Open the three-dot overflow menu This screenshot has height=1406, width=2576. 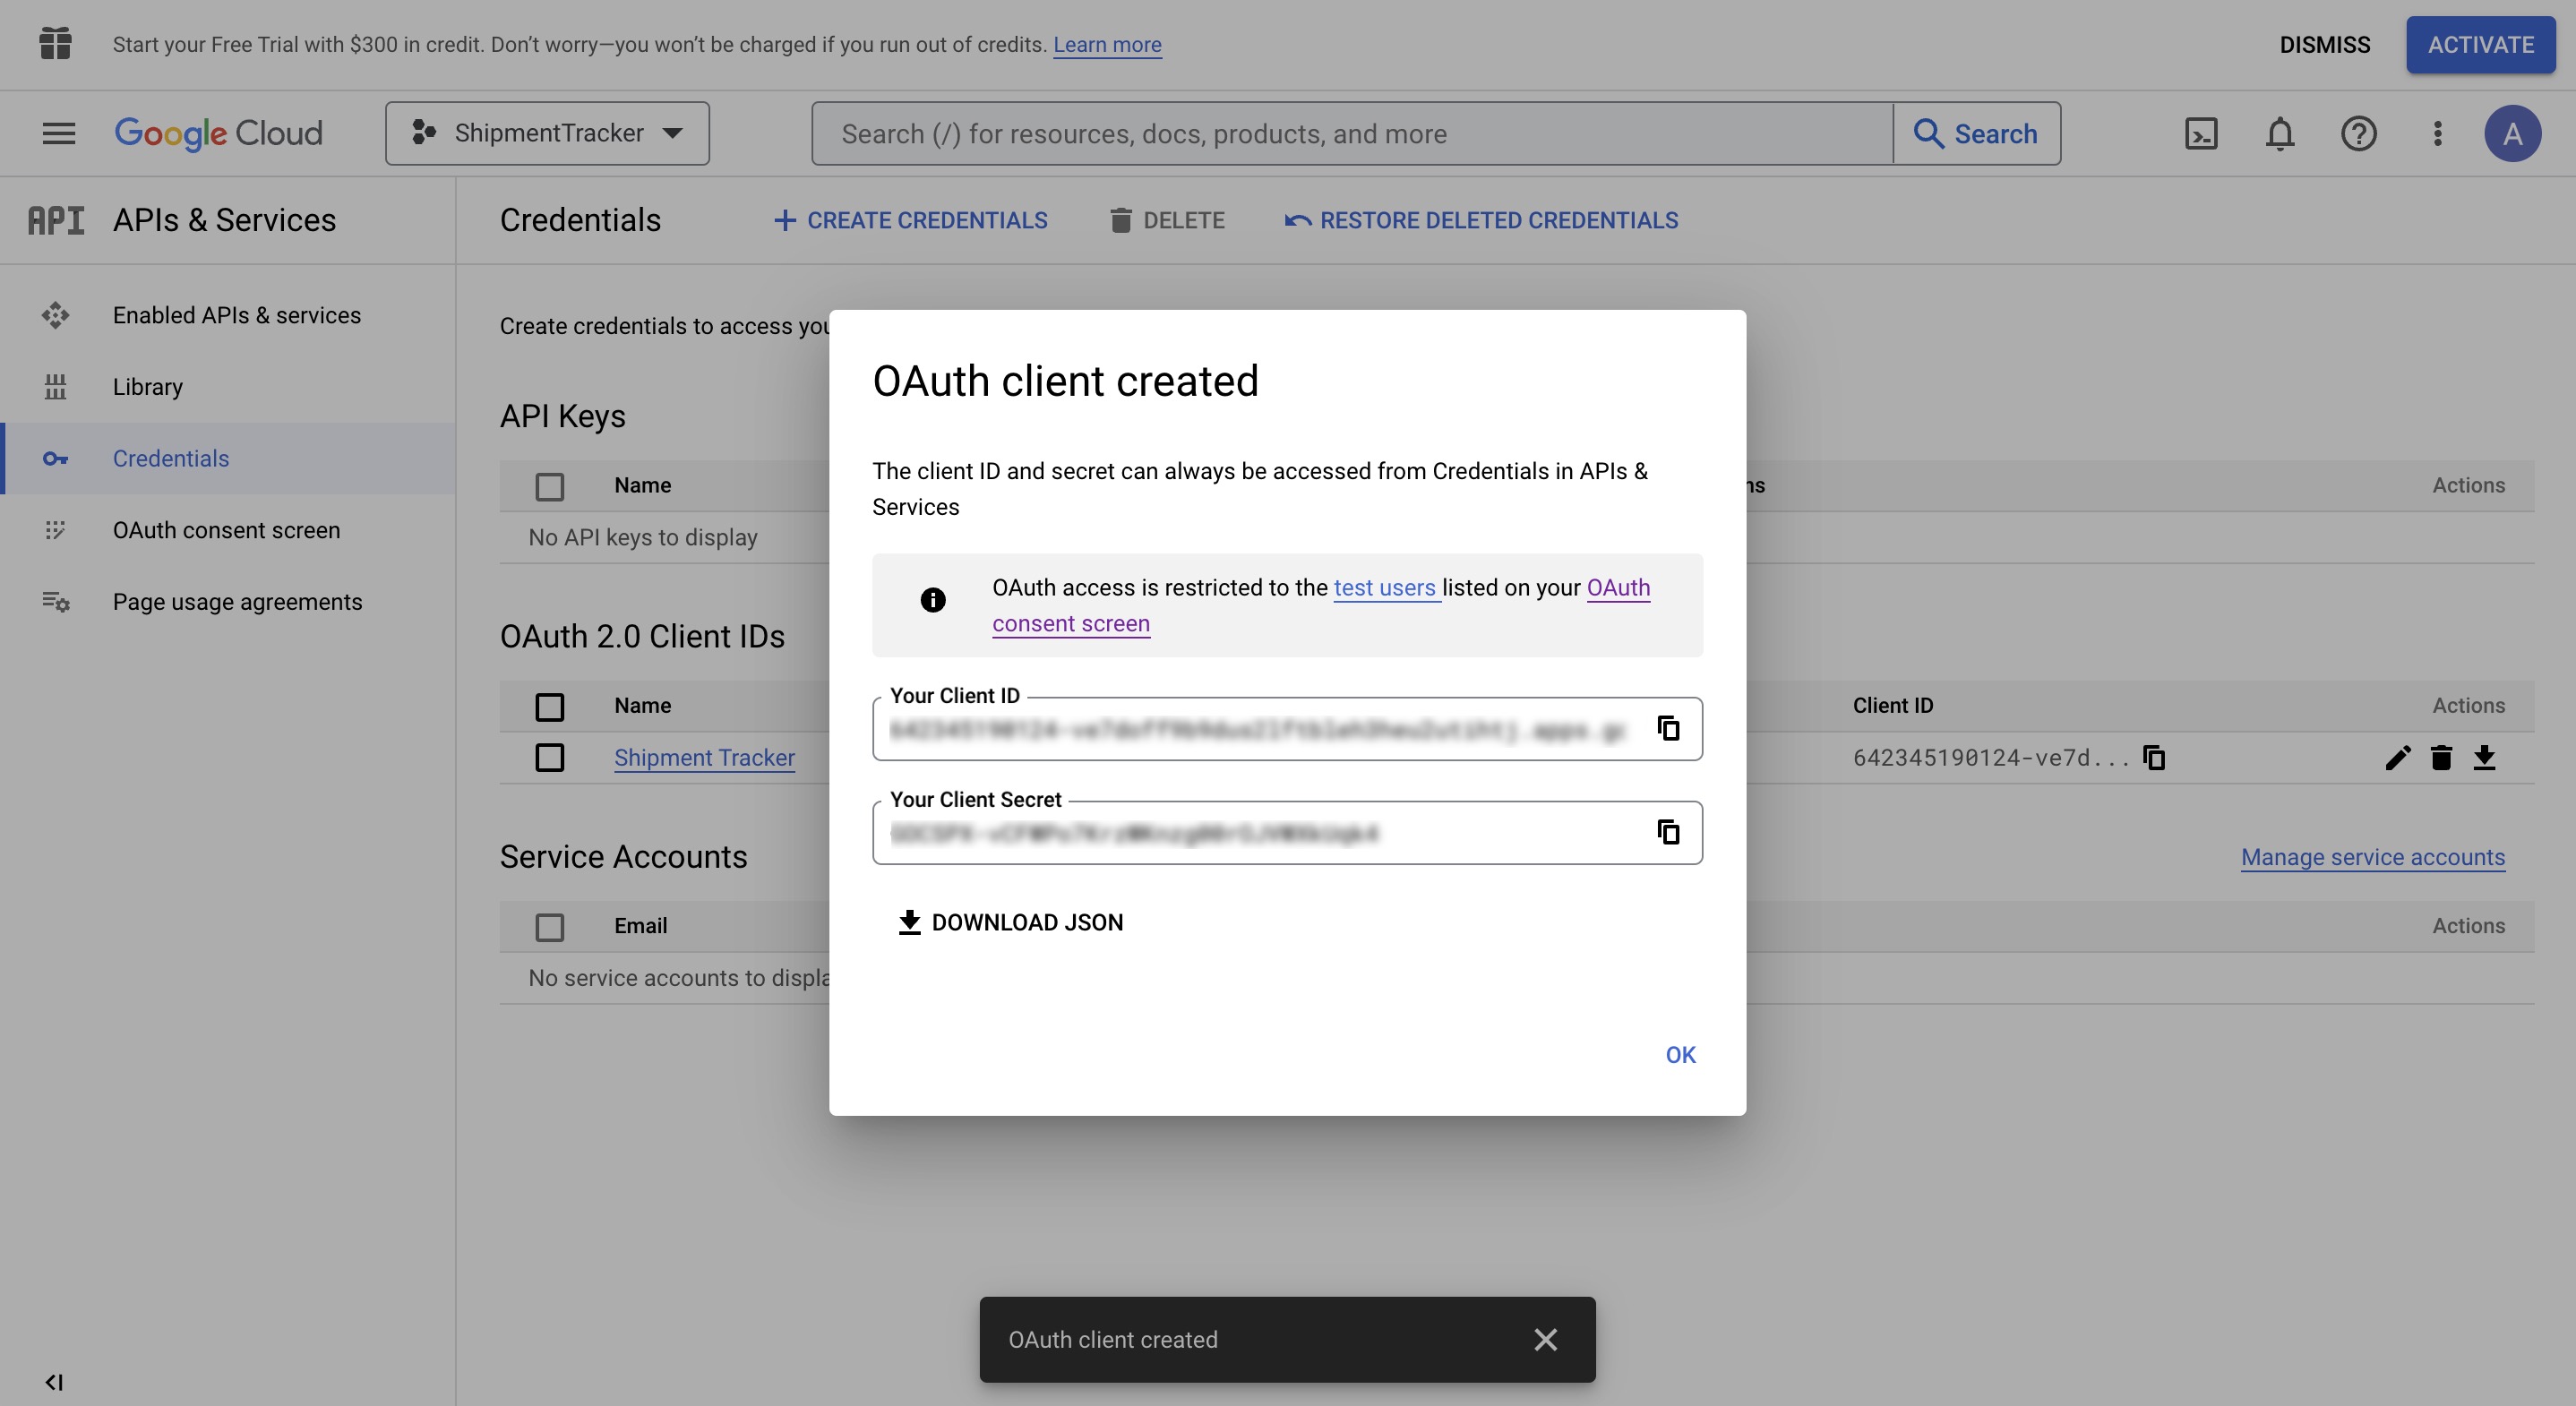tap(2437, 133)
